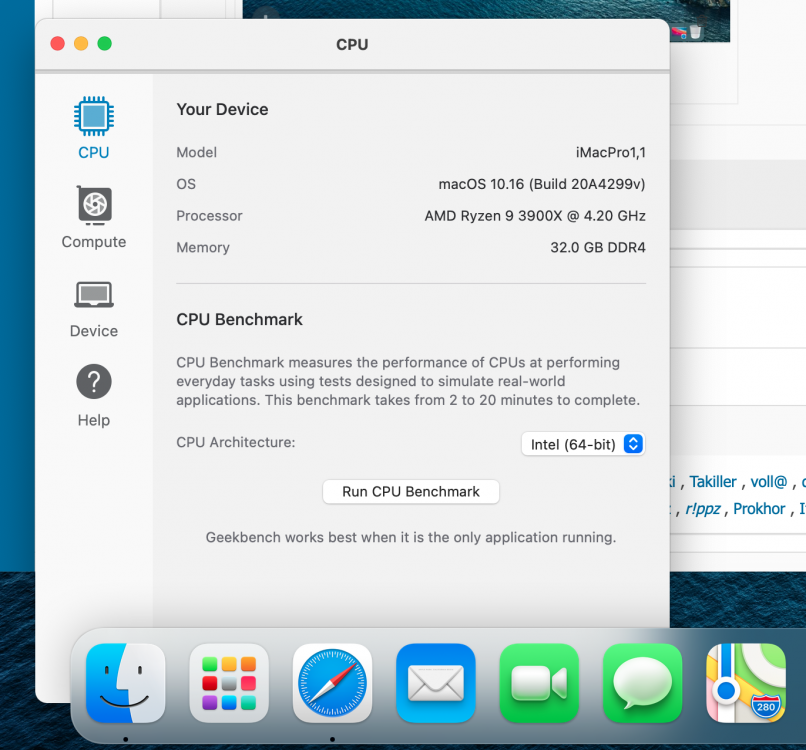Click the iMacPro1,1 model value
The height and width of the screenshot is (750, 806).
coord(611,153)
